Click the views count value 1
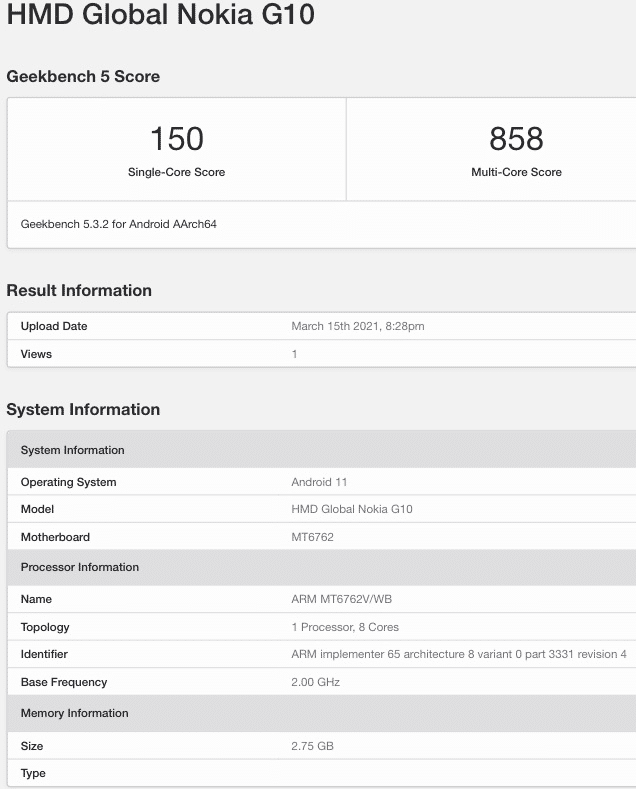 click(294, 354)
